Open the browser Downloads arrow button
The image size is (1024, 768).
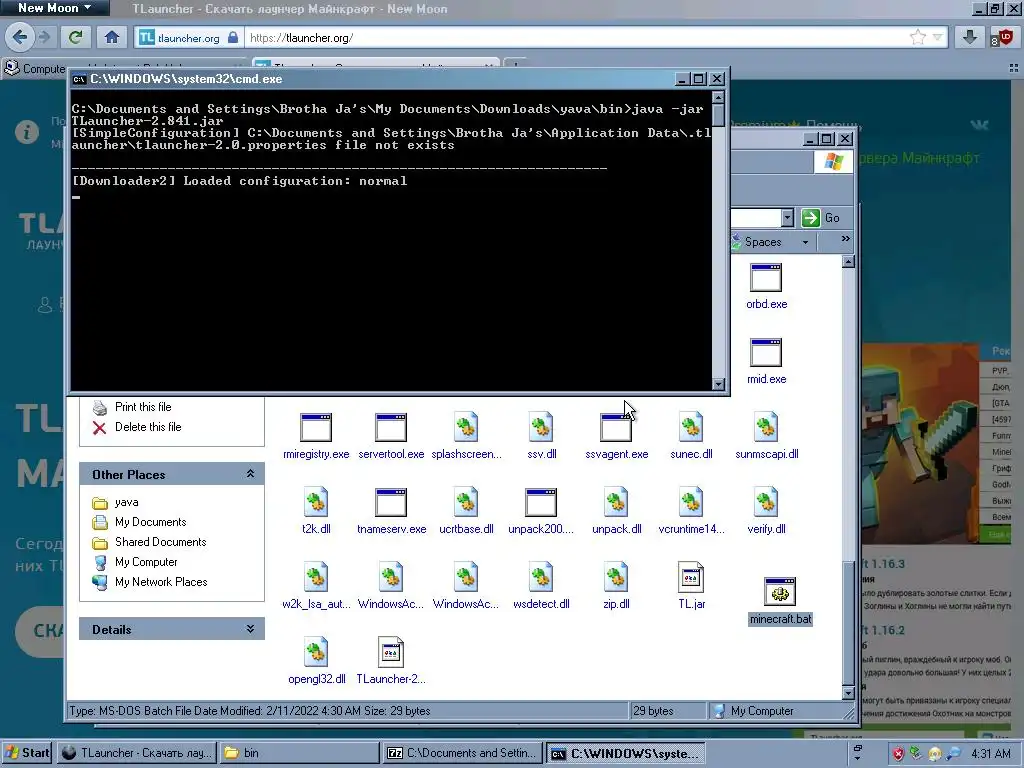970,37
